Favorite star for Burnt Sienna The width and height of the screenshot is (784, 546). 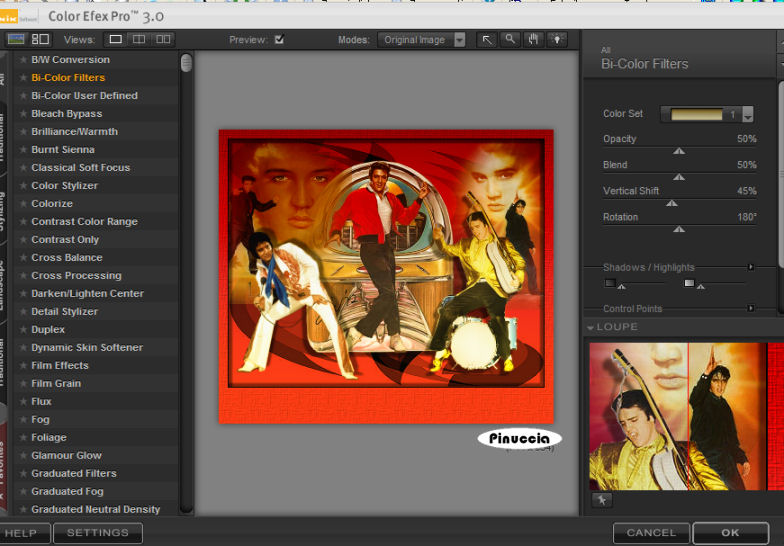point(23,150)
